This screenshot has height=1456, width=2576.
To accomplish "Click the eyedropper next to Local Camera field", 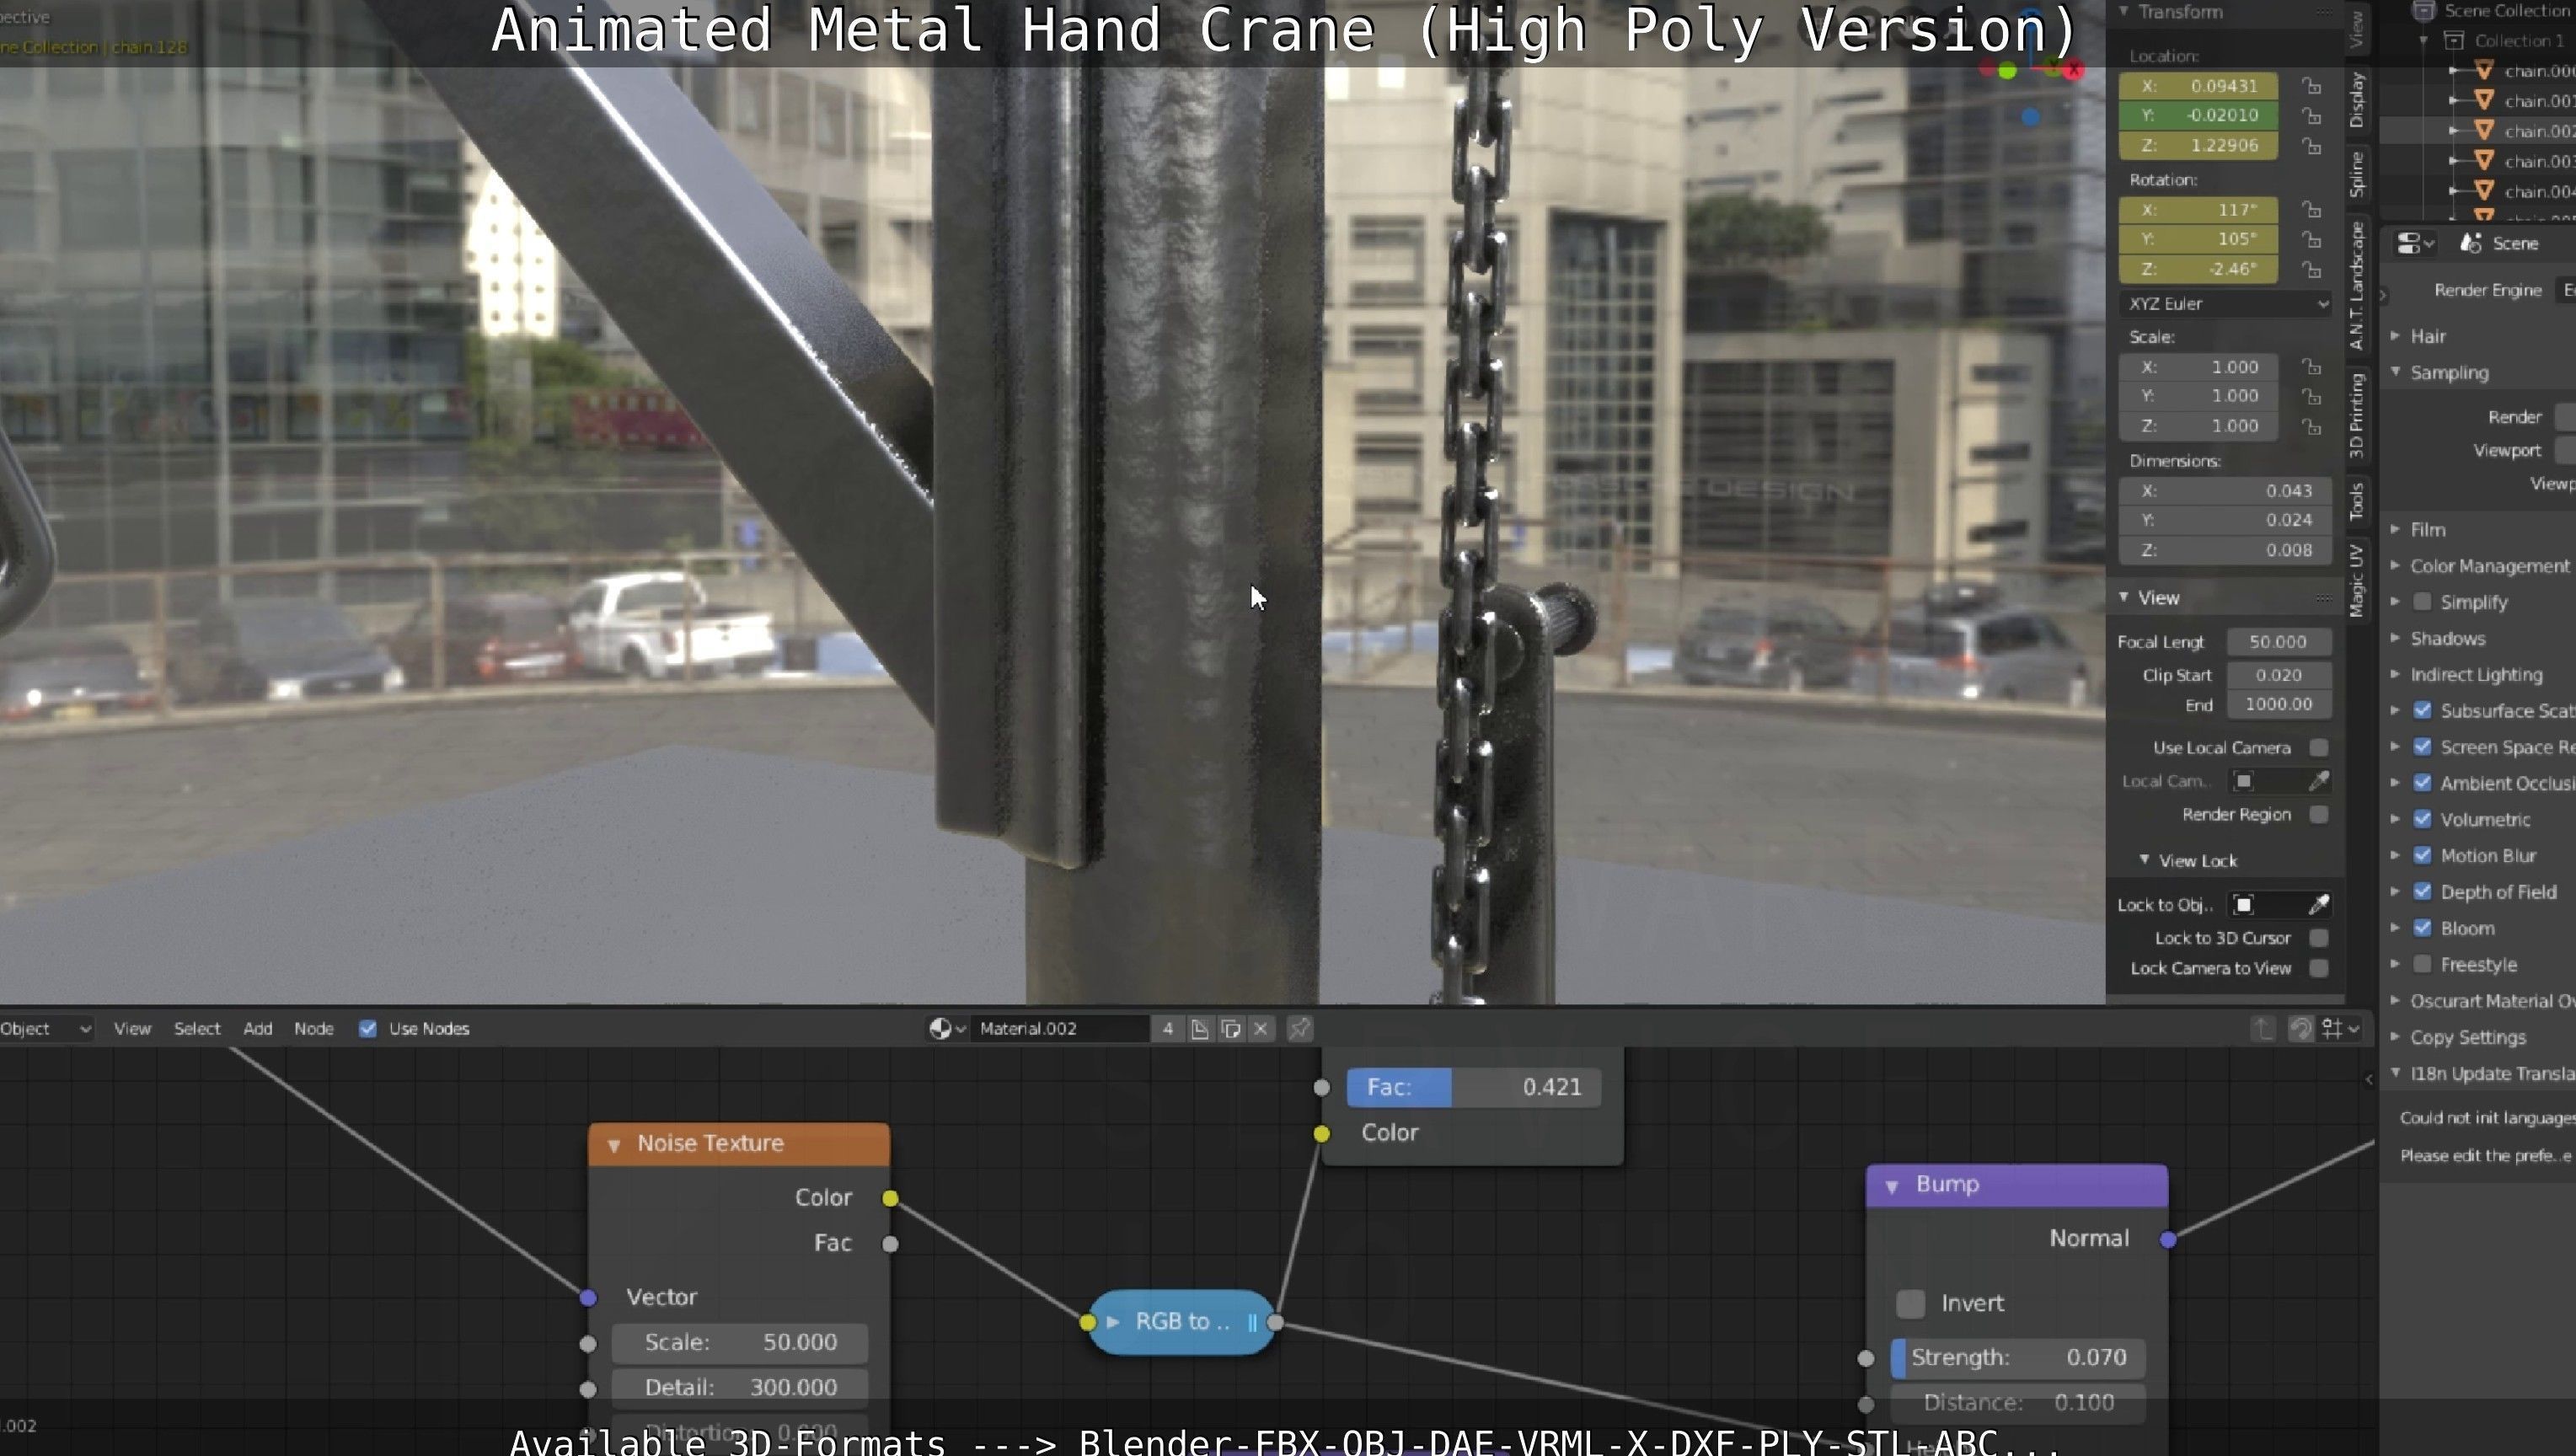I will click(x=2318, y=781).
